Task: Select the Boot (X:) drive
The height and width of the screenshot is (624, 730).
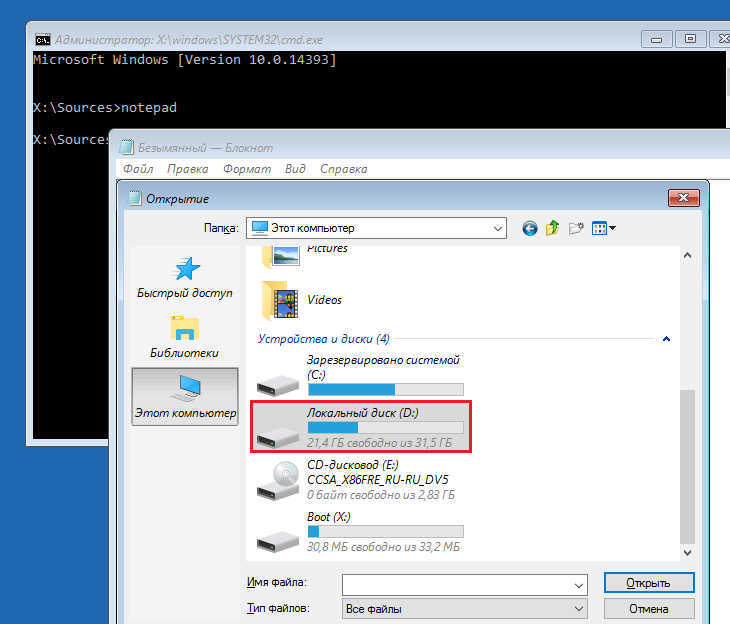Action: tap(360, 532)
